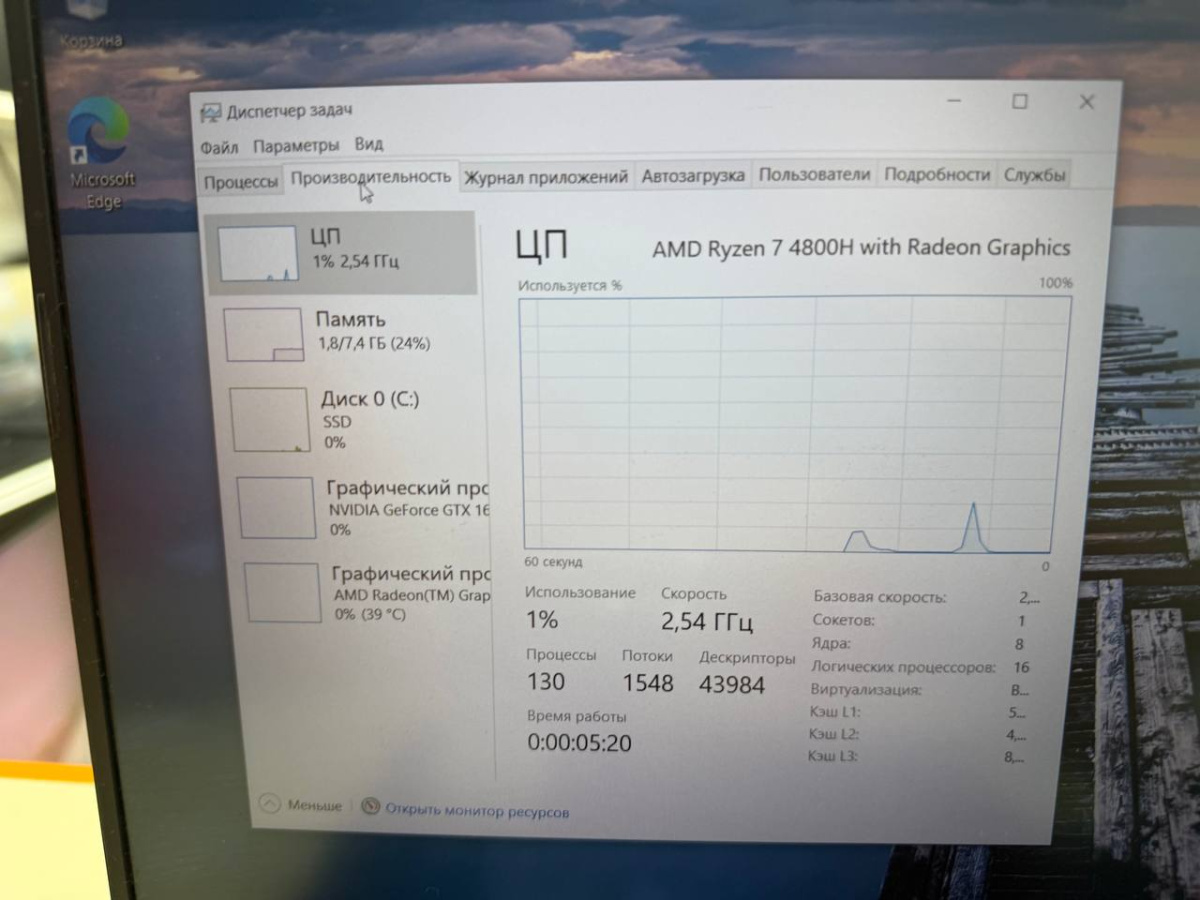Open the Открыть монитор ресурсов link

[x=477, y=811]
